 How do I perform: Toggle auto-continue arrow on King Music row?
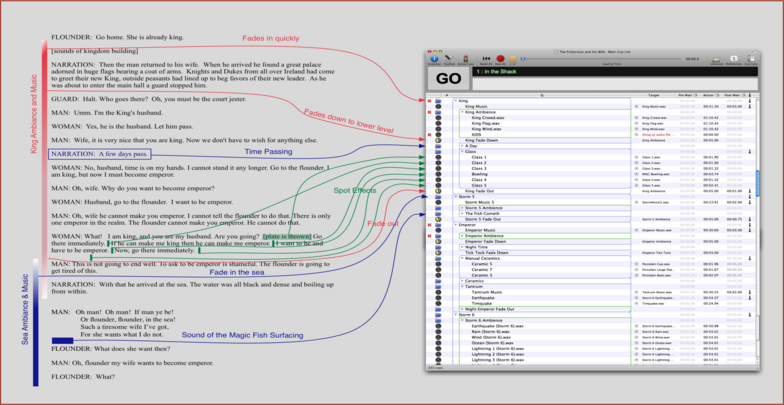coord(750,106)
